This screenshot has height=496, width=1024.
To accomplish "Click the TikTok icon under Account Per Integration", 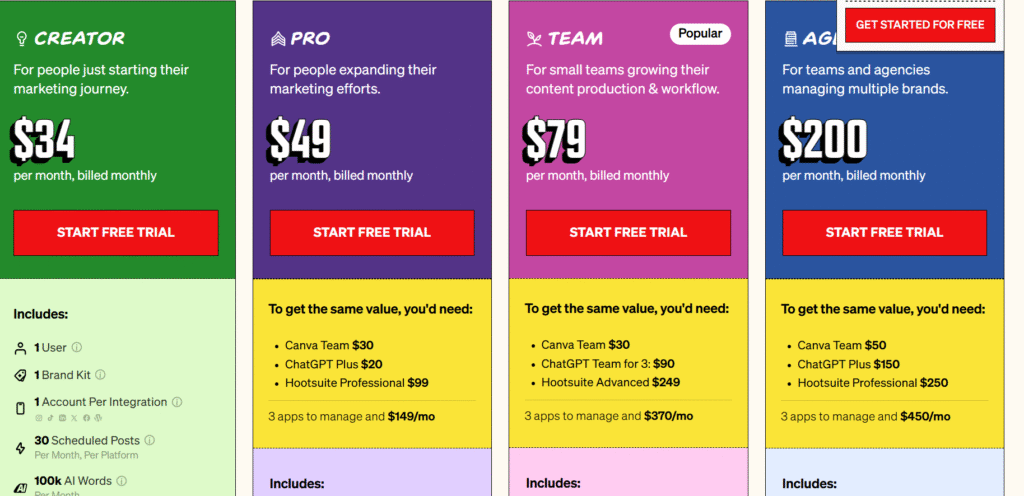I will [x=50, y=418].
